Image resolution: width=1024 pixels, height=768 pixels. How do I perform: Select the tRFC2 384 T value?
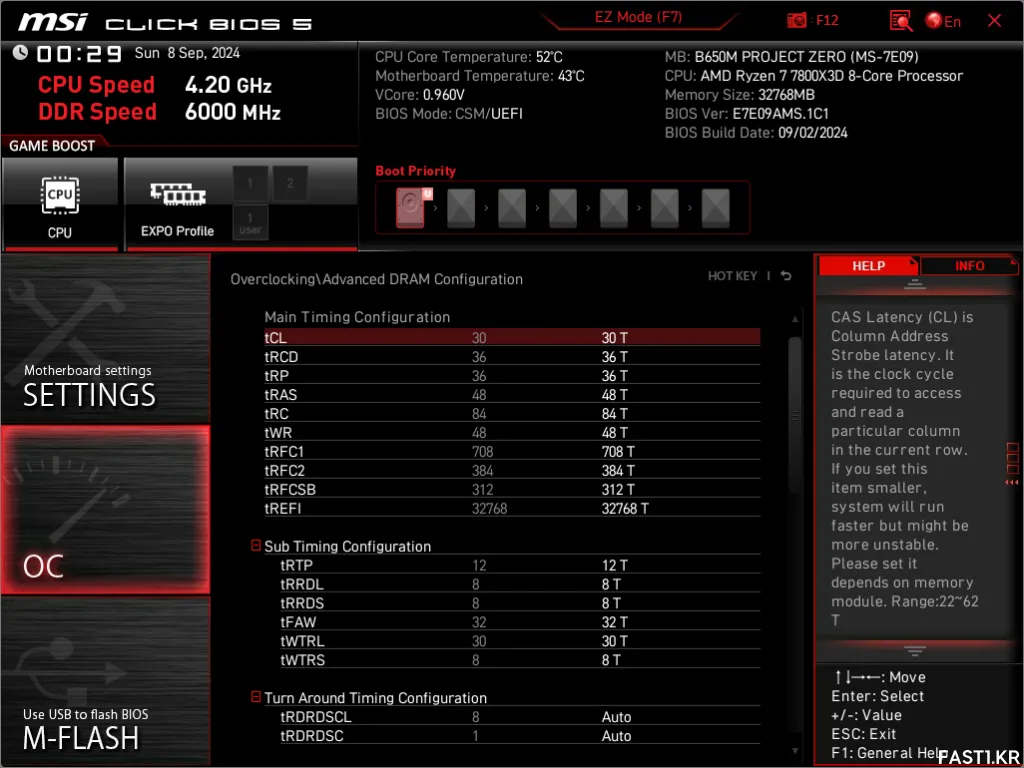618,470
